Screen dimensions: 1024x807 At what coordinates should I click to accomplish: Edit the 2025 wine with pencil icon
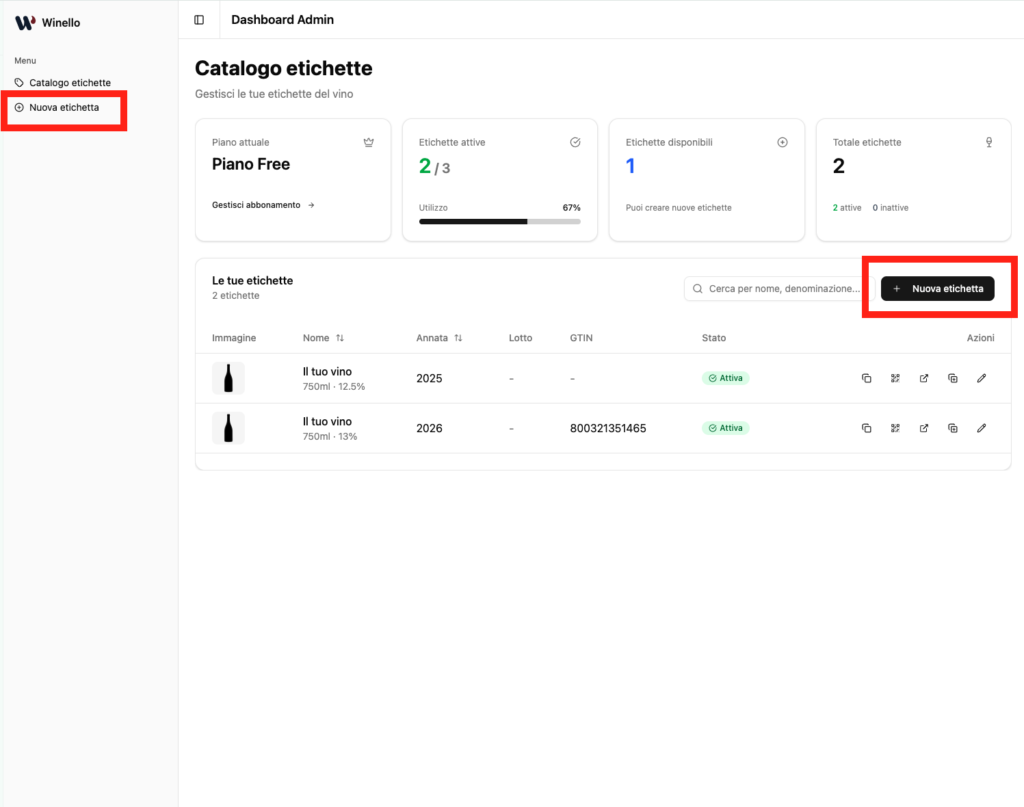[981, 378]
